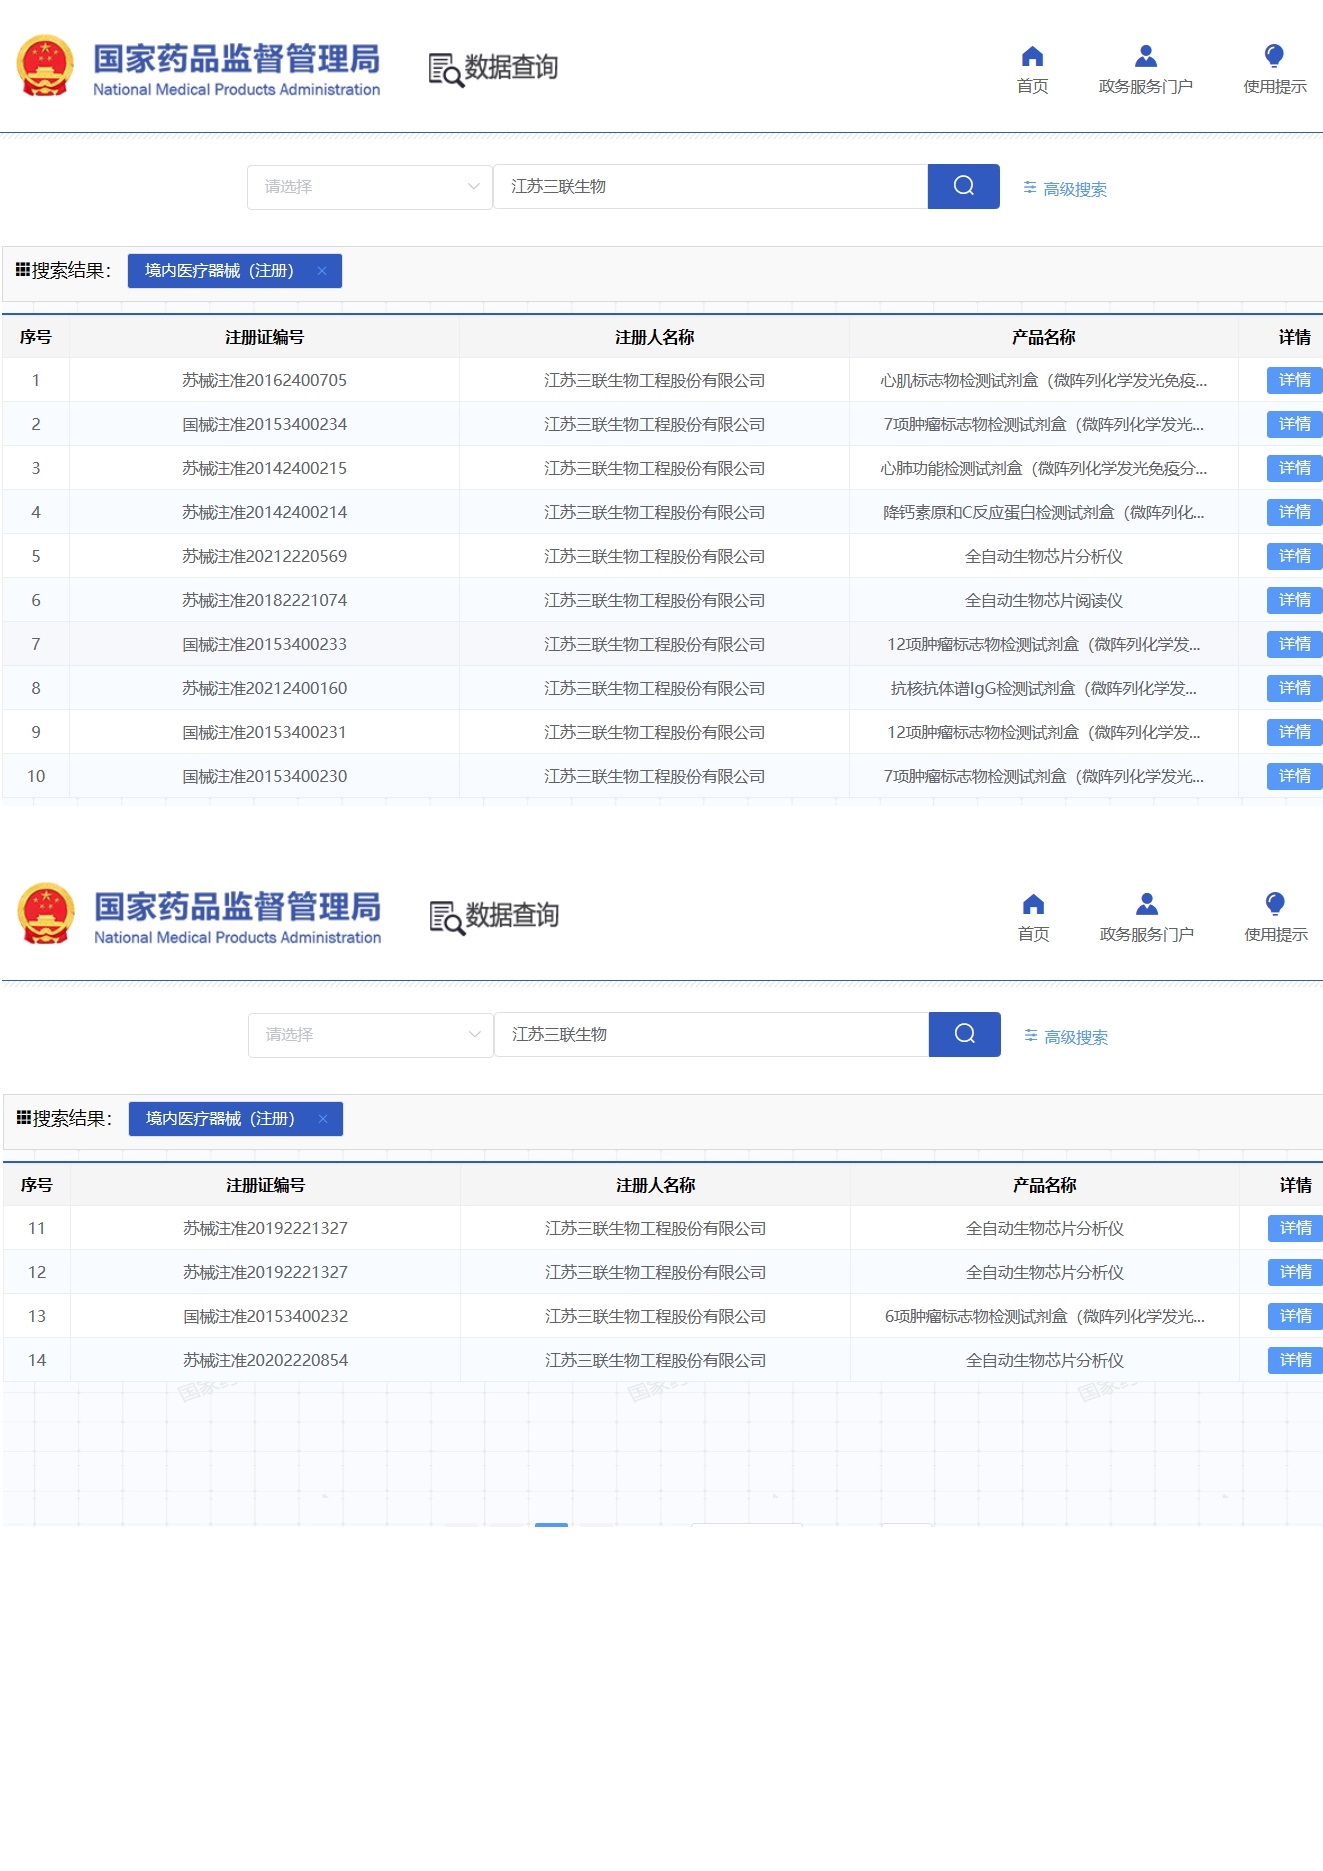Click product name 心肺功能检测试剂盒

(1044, 468)
